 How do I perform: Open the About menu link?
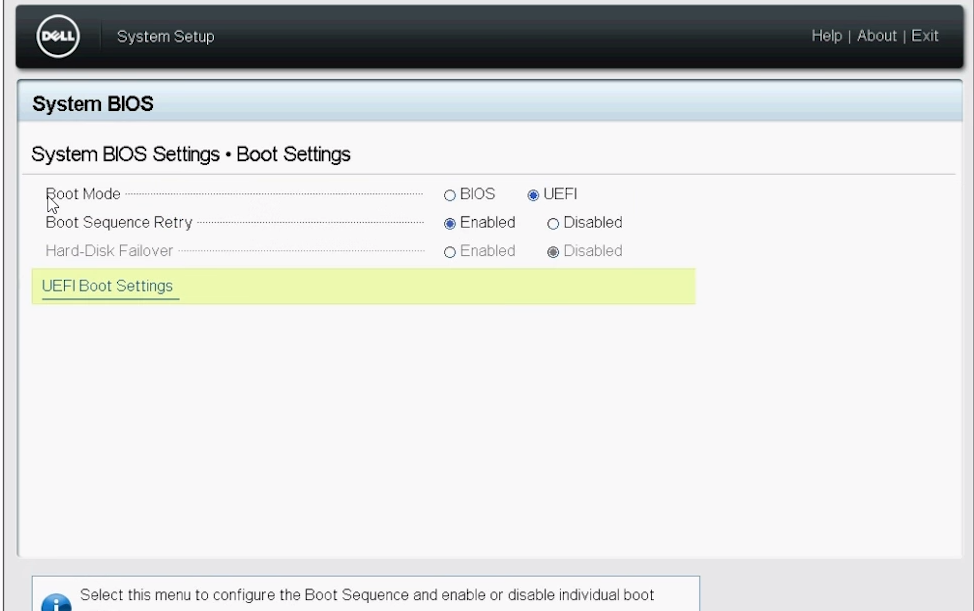pos(876,35)
